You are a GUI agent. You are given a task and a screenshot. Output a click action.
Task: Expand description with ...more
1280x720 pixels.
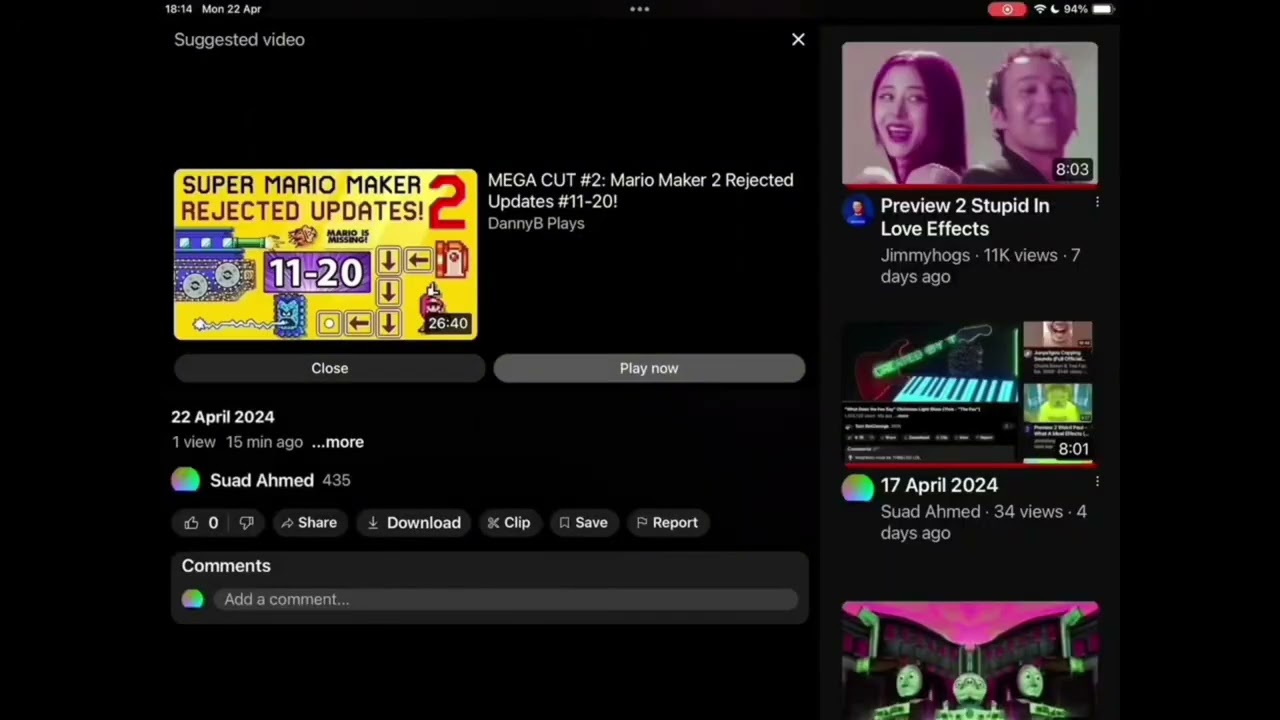pos(338,442)
